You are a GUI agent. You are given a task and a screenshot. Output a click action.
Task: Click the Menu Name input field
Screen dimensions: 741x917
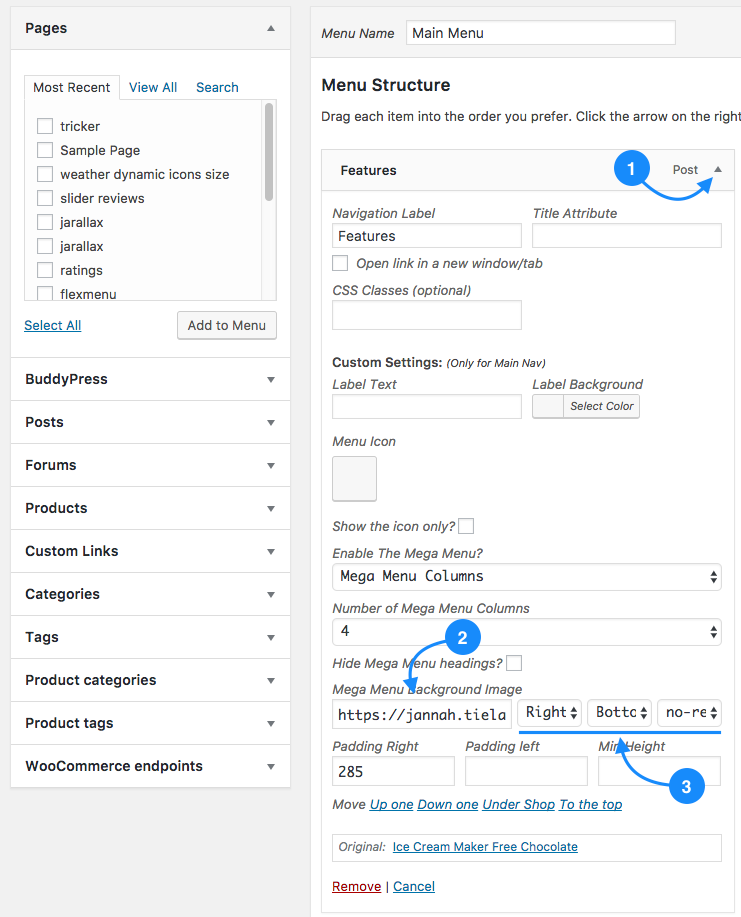[x=541, y=33]
